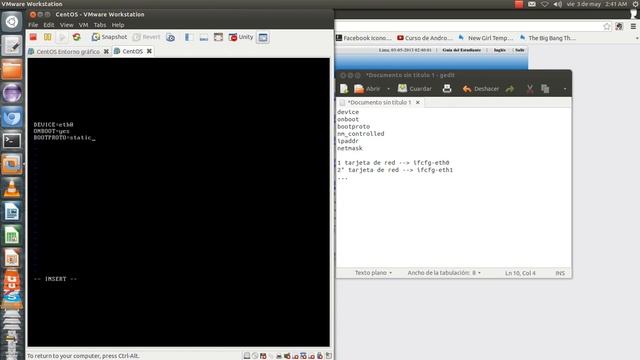Image resolution: width=640 pixels, height=360 pixels.
Task: Open the Terminal launcher icon
Action: tap(12, 141)
